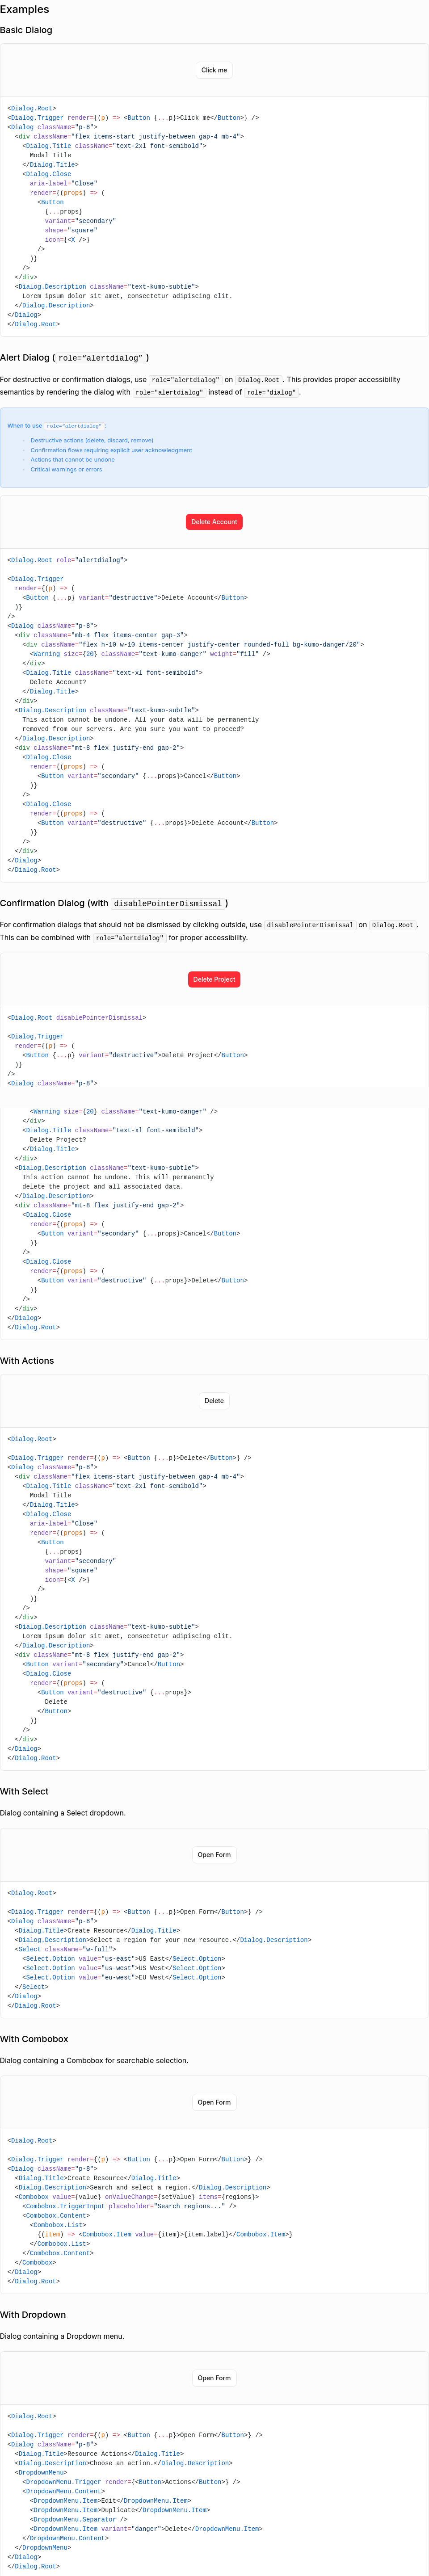
Task: Click "Dialog containing a Select dropdown." text
Action: (63, 1813)
